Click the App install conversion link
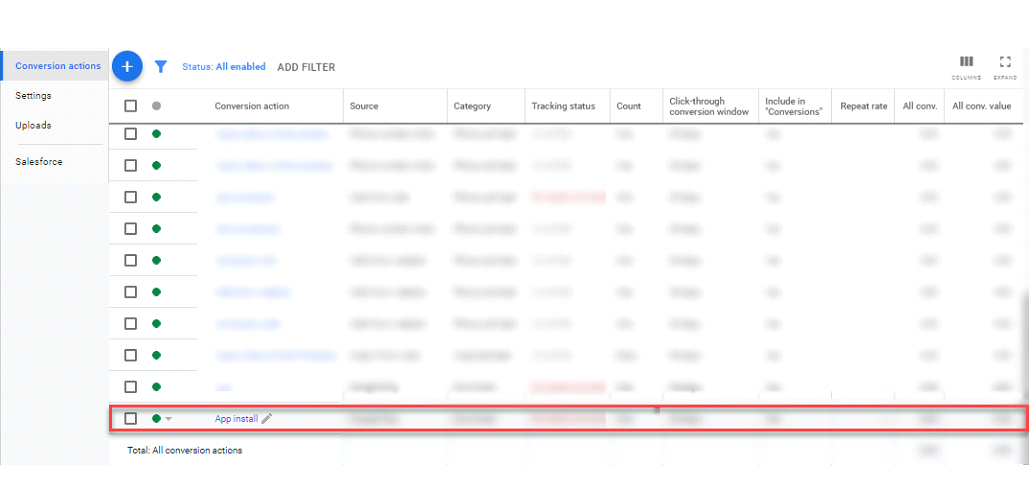 [x=236, y=419]
